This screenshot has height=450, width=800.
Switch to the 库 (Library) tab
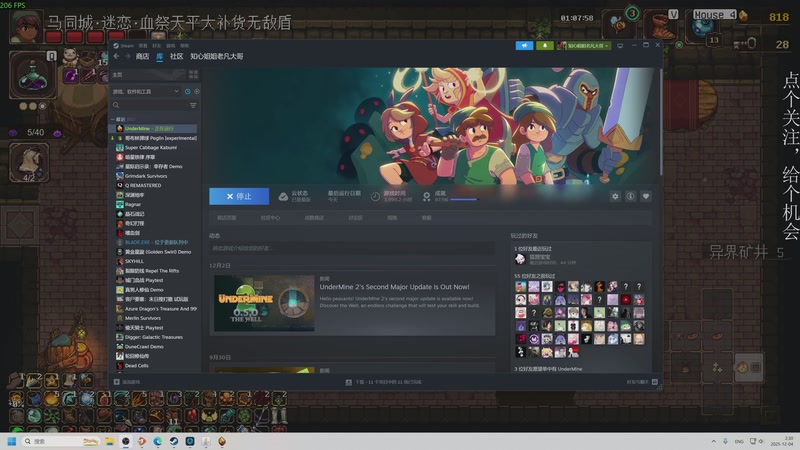[160, 56]
